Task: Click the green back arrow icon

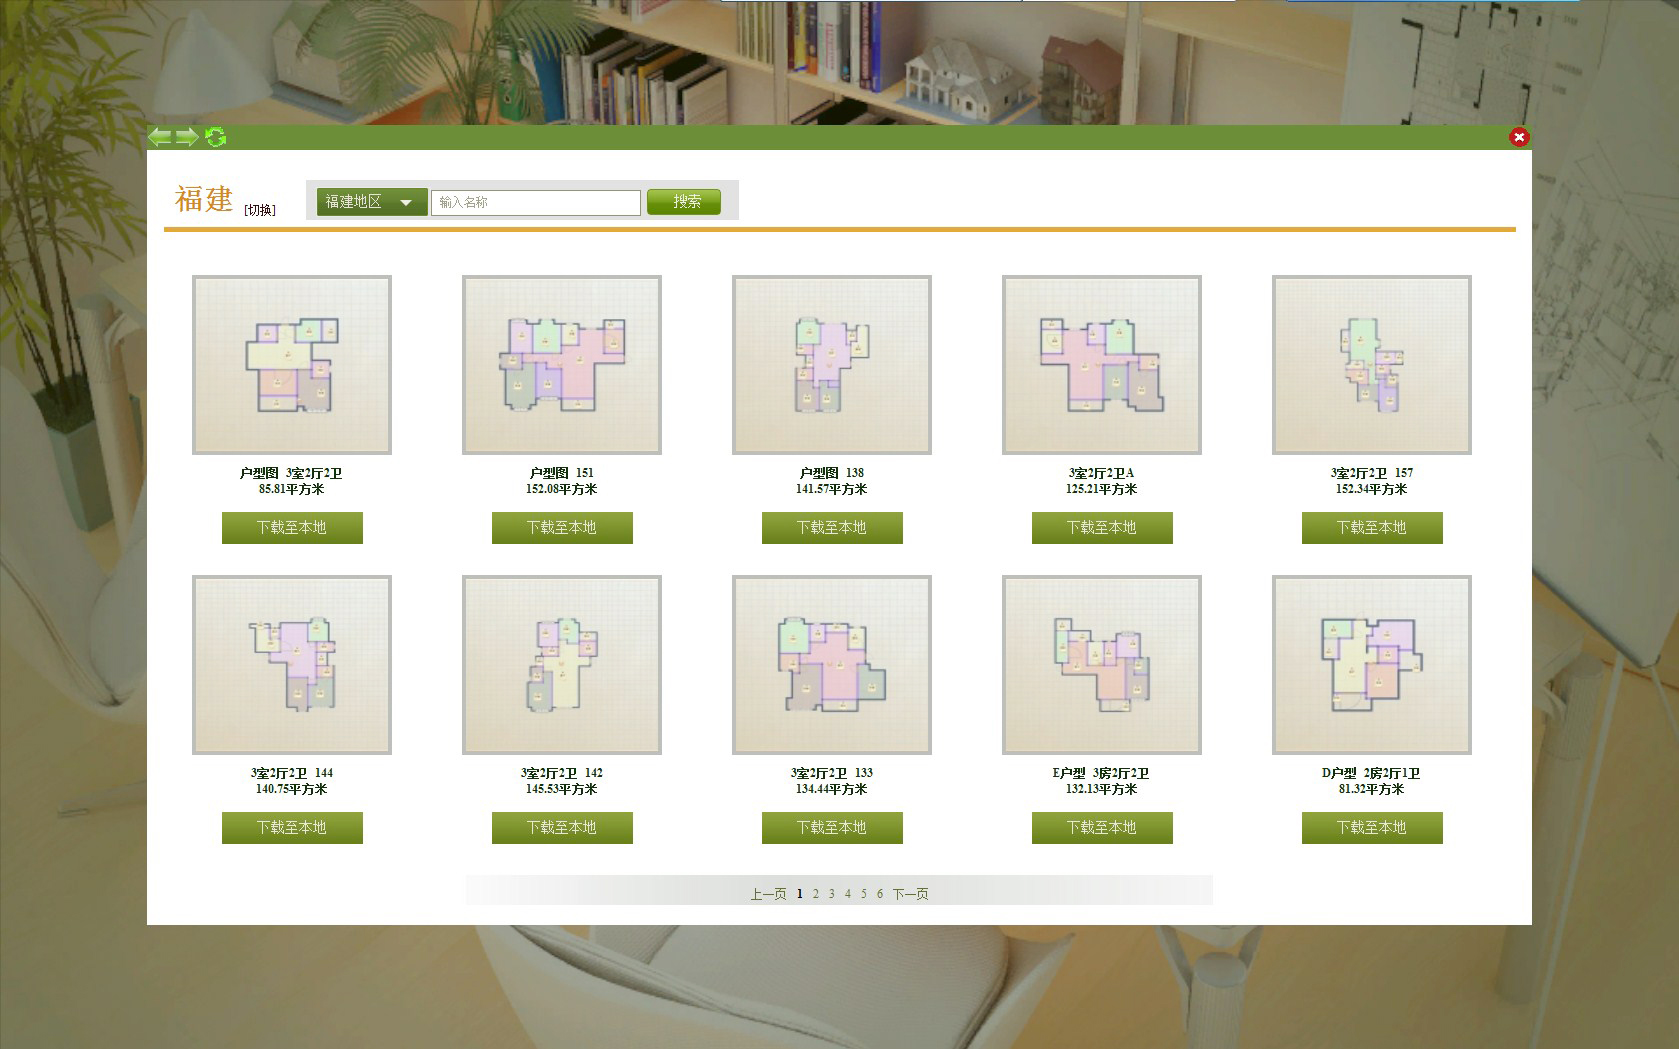Action: pos(160,137)
